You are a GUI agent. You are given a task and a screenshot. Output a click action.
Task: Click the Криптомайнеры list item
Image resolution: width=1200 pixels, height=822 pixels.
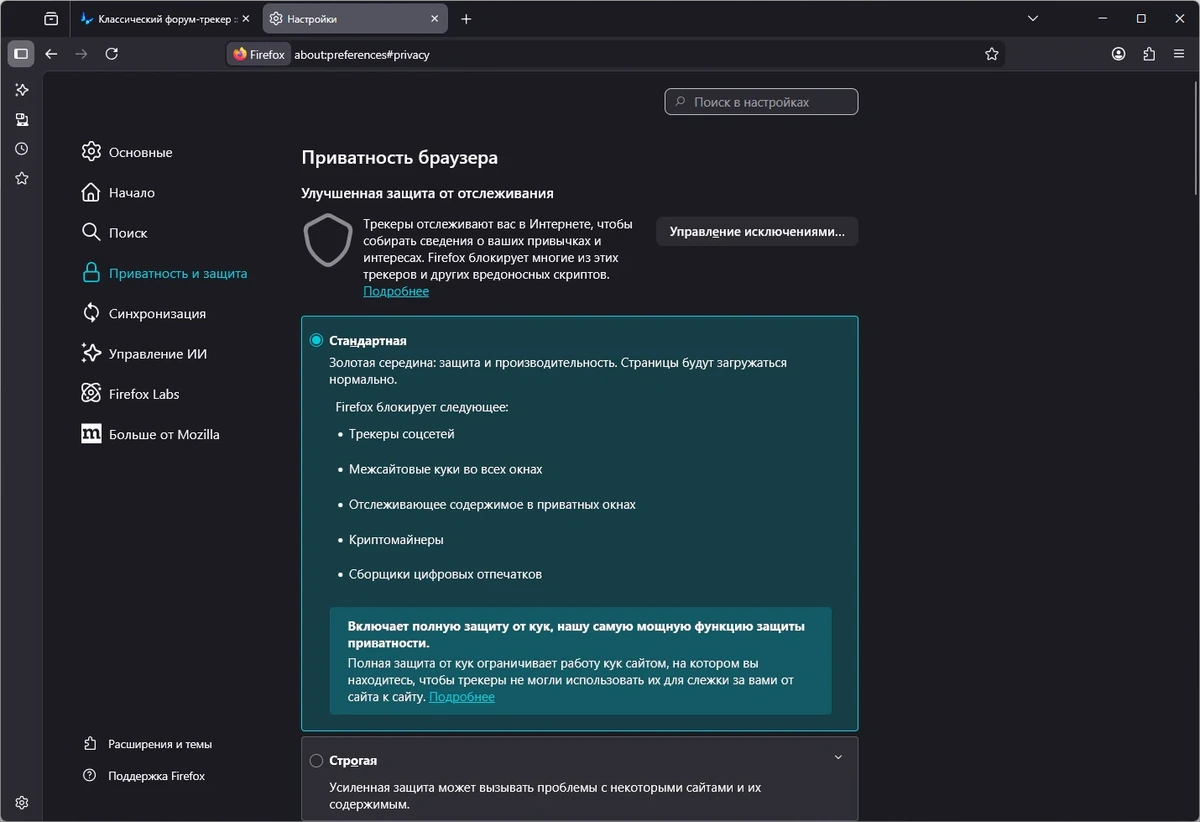396,539
